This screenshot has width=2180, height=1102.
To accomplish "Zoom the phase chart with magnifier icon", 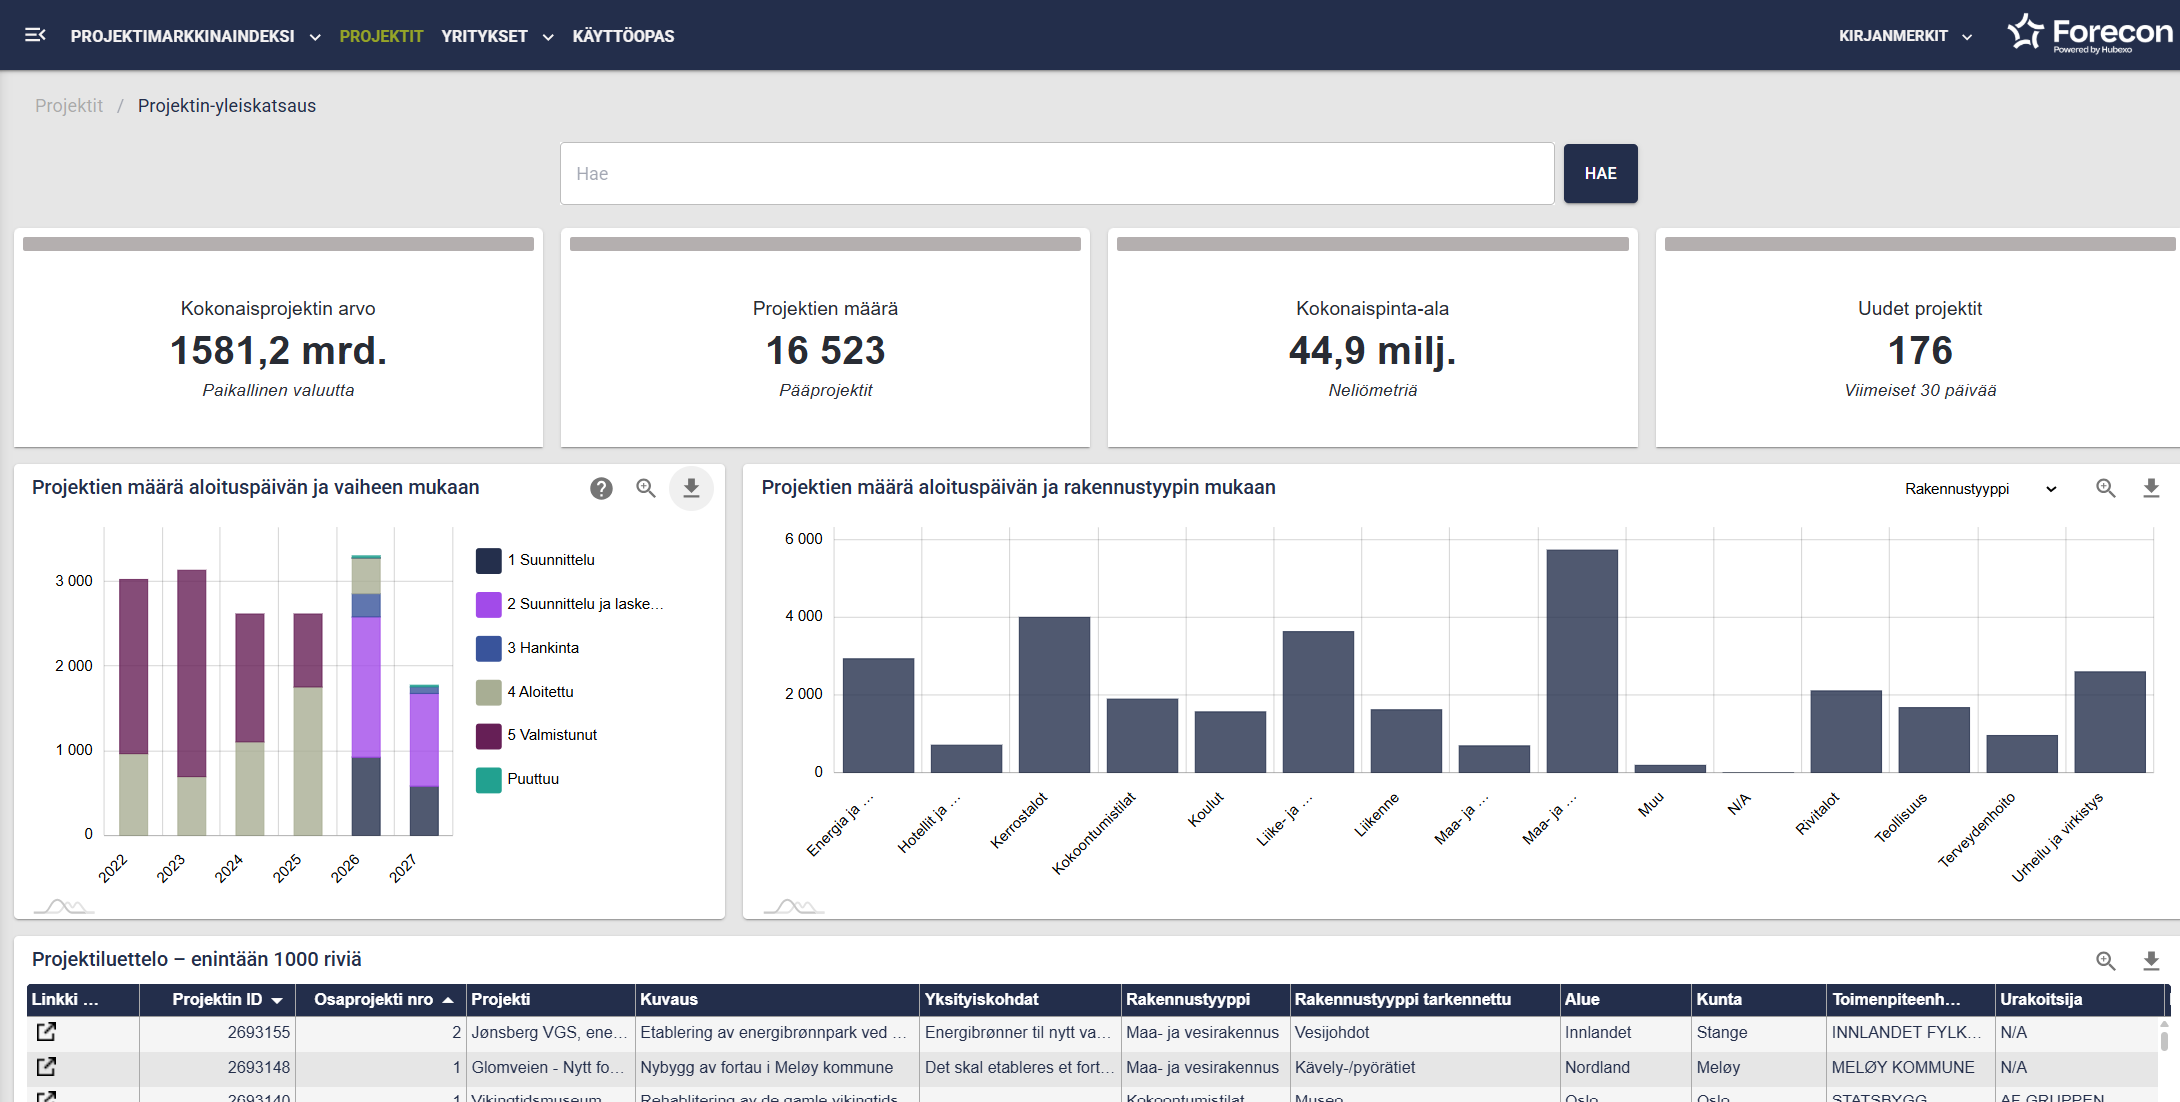I will [646, 488].
